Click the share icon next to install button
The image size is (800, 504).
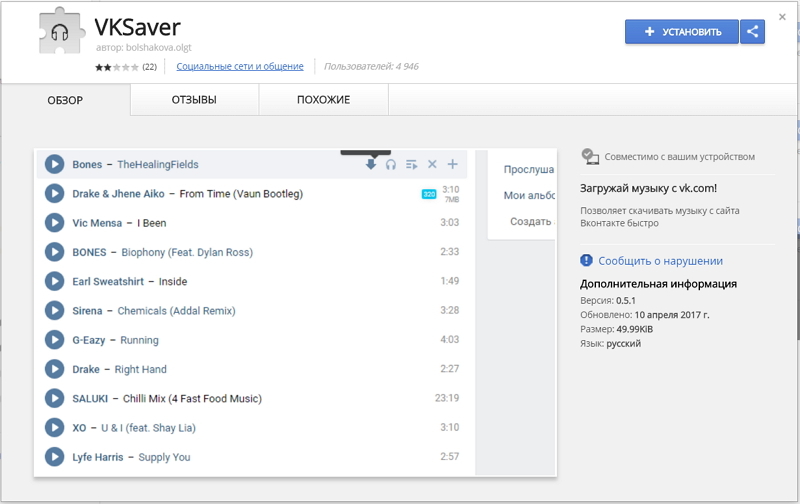[753, 32]
